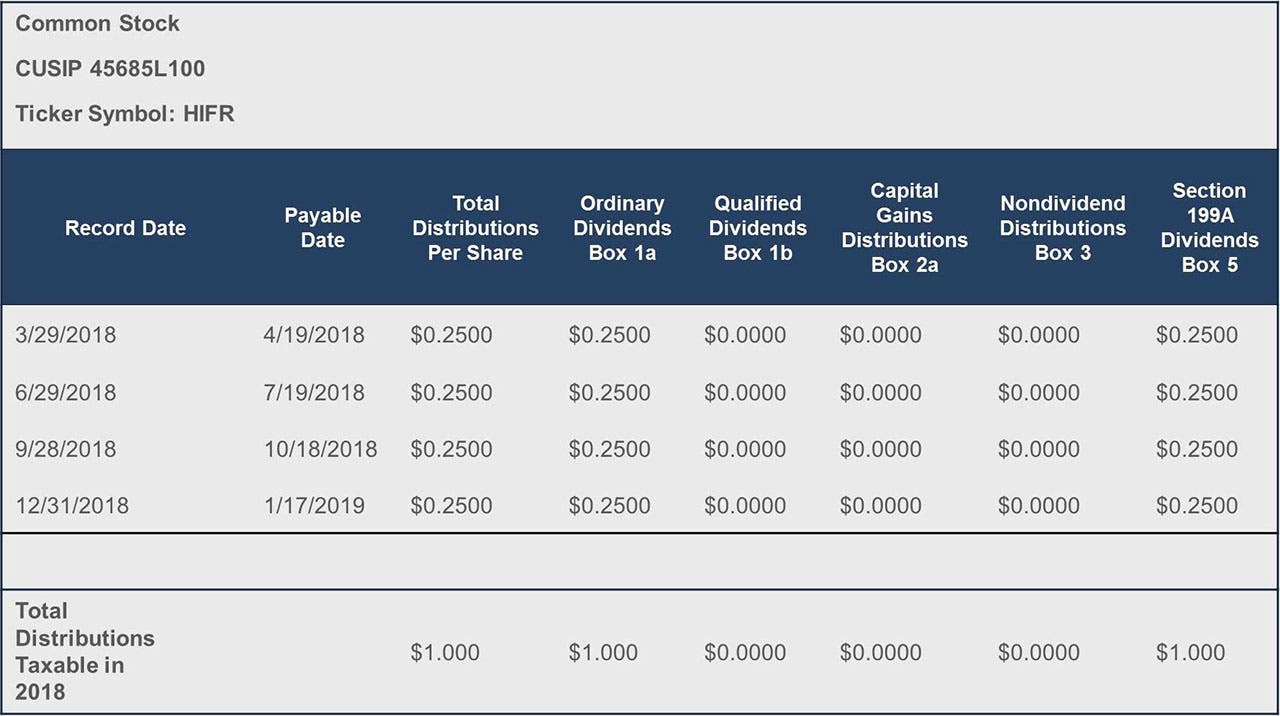Select the Ticker Symbol: HIFR text
1280x716 pixels.
pyautogui.click(x=125, y=113)
